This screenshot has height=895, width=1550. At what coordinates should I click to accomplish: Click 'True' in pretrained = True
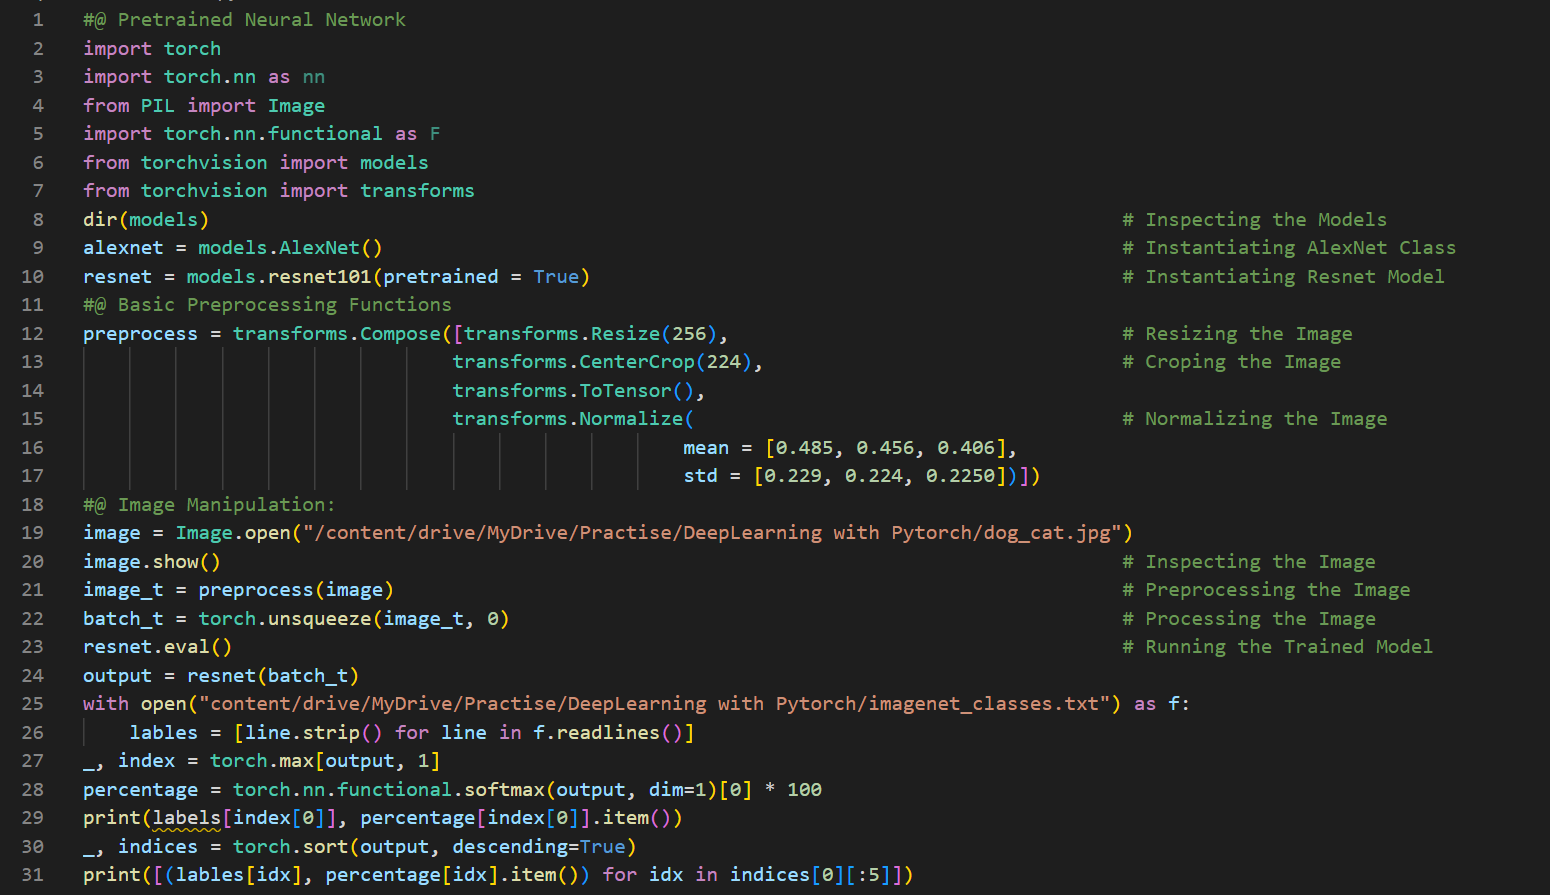556,277
